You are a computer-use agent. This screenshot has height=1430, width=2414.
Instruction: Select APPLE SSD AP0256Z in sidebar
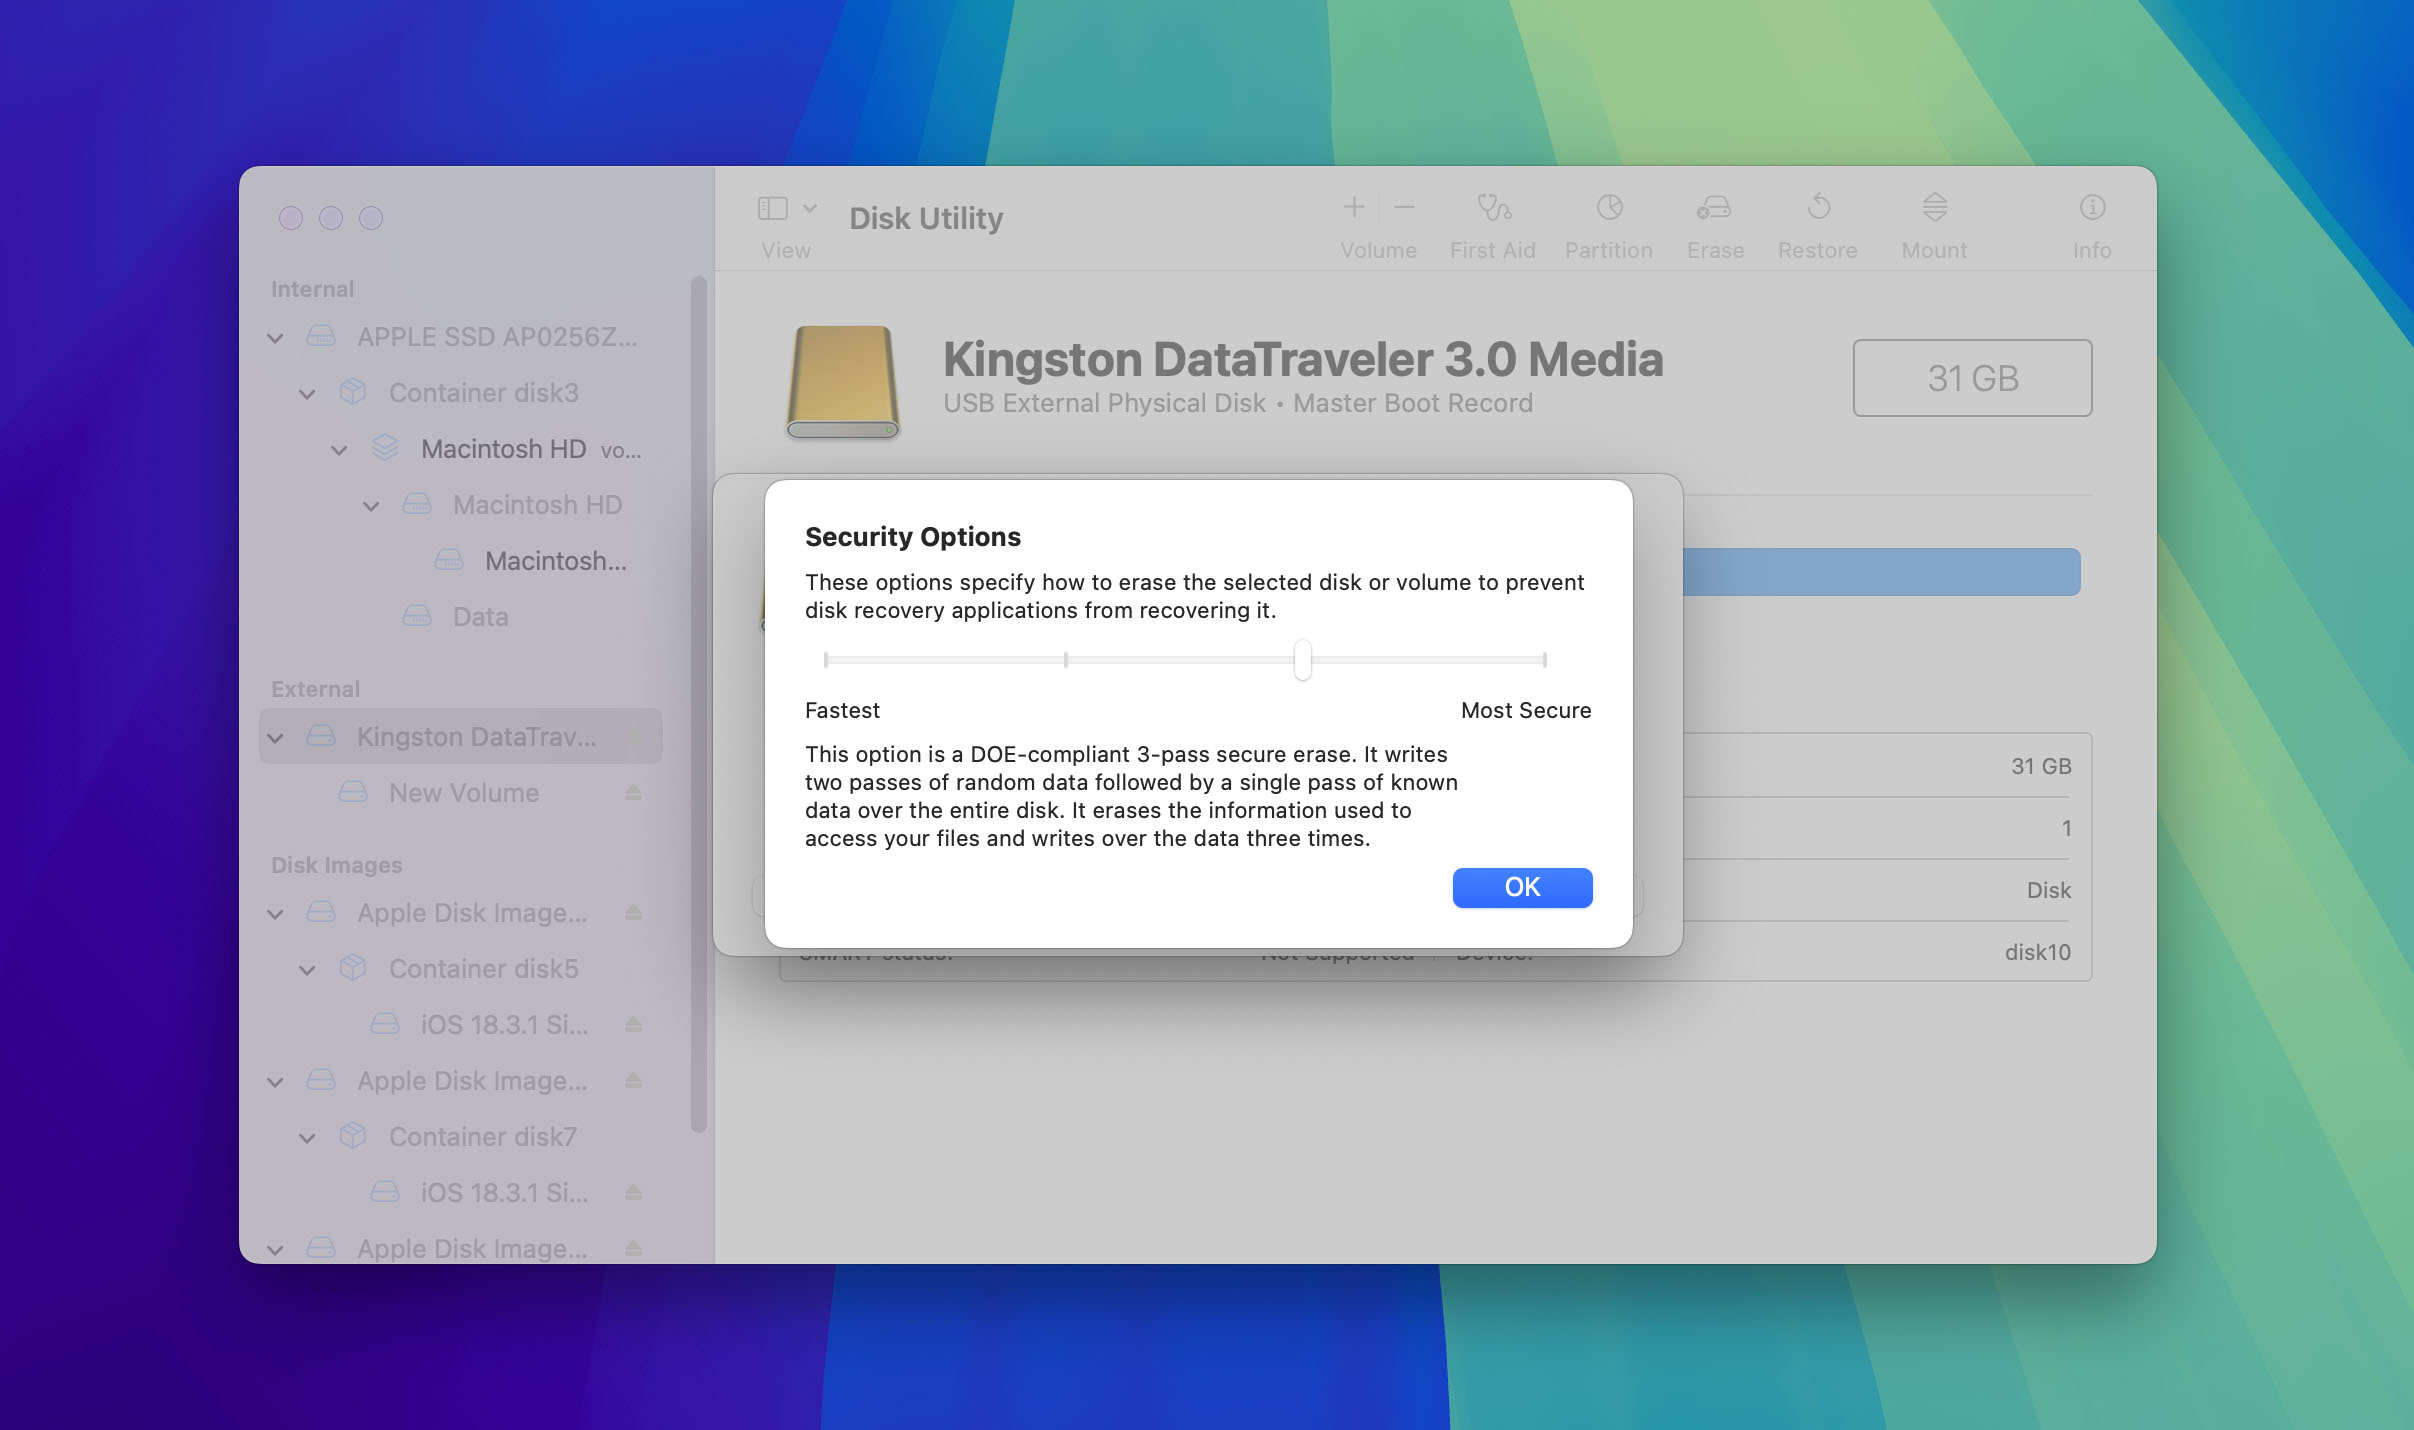click(460, 337)
